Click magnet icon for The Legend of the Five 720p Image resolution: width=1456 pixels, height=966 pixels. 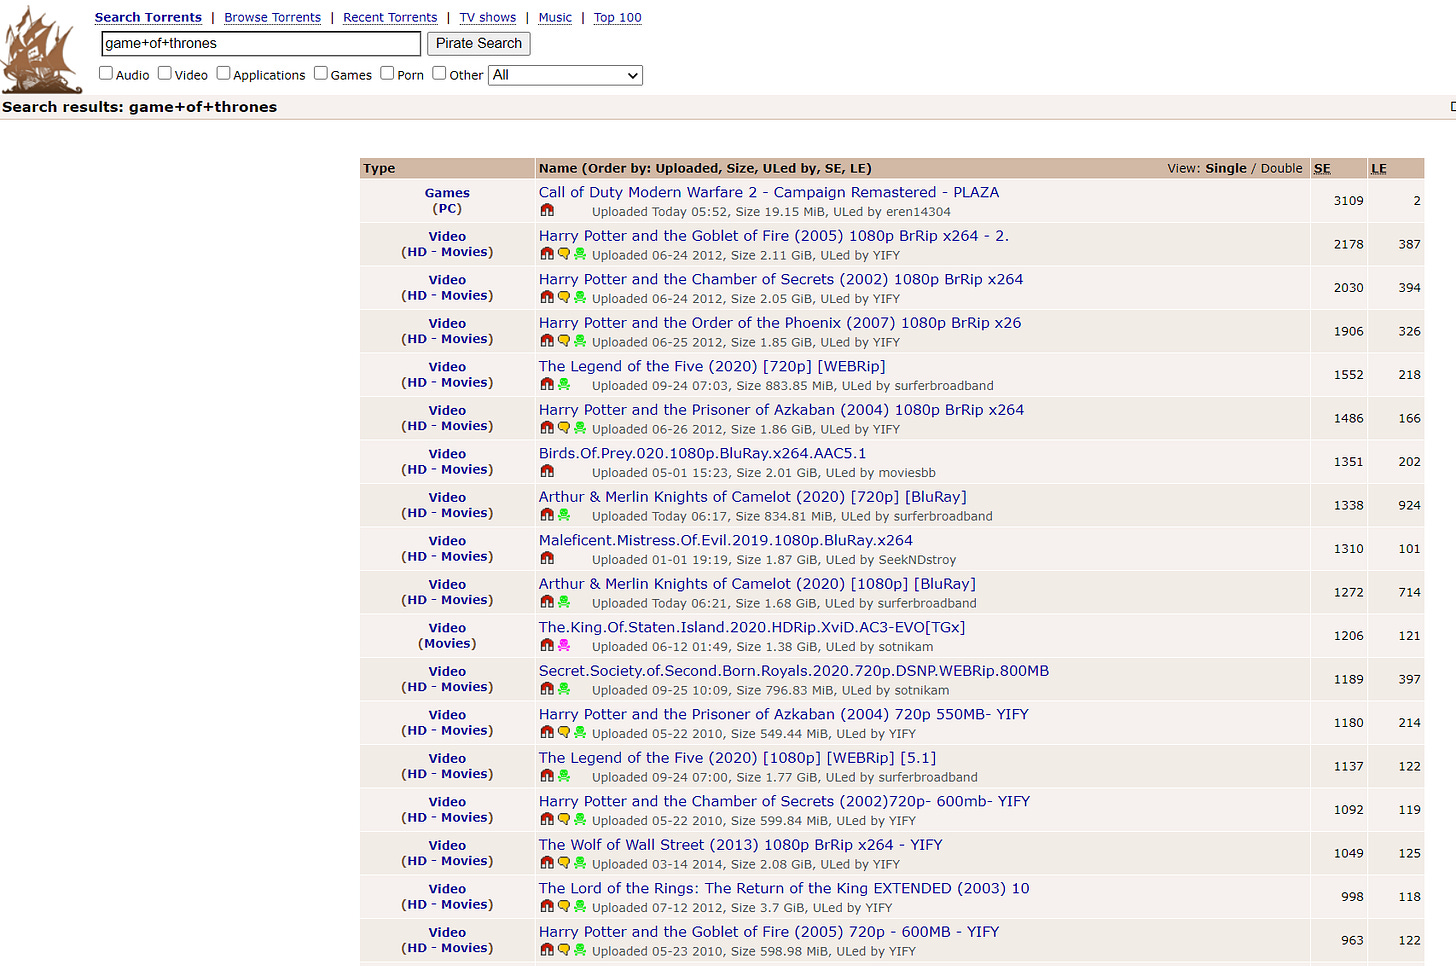click(547, 384)
